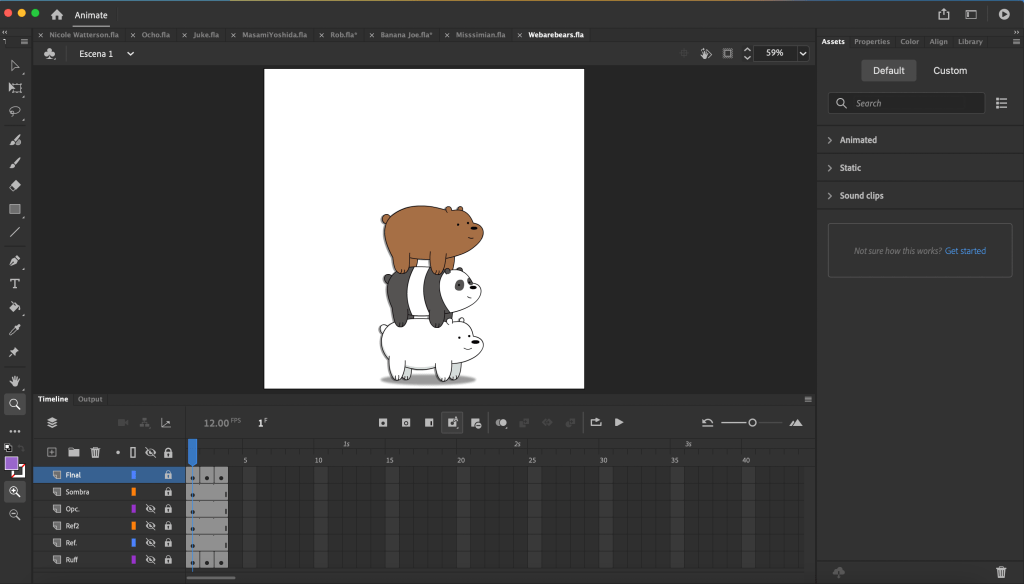The width and height of the screenshot is (1024, 584).
Task: Click the purple stroke color swatch
Action: click(12, 463)
